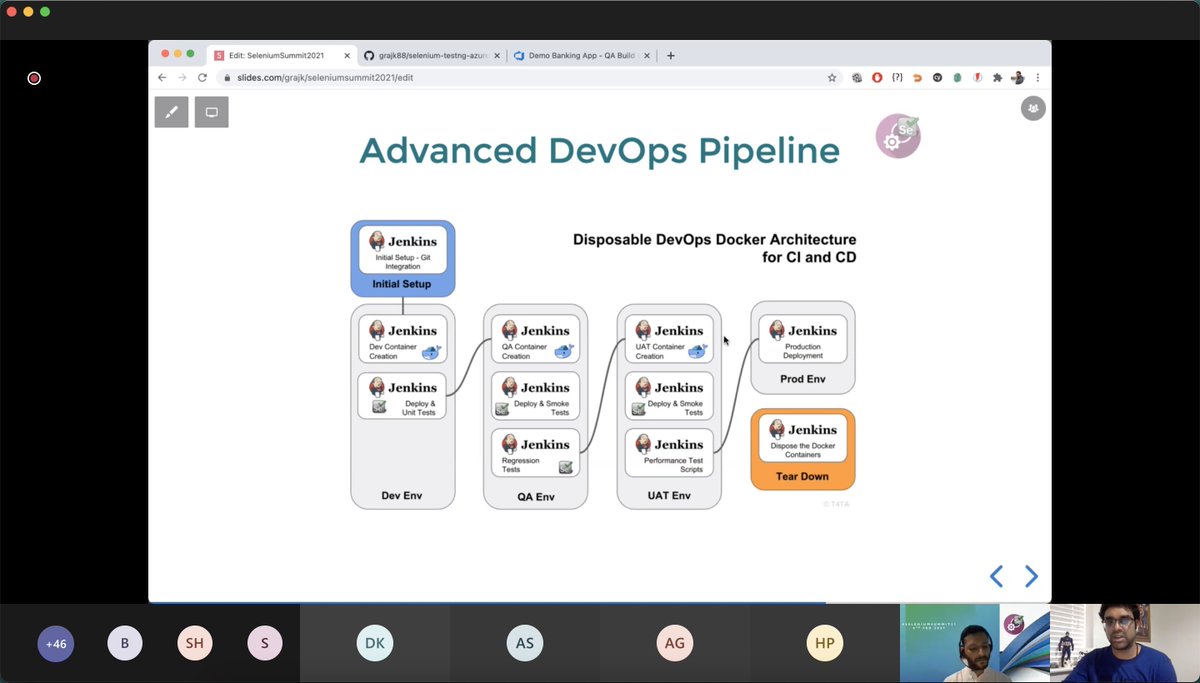Click the Production Deployment Jenkins box
The height and width of the screenshot is (683, 1200).
(803, 339)
